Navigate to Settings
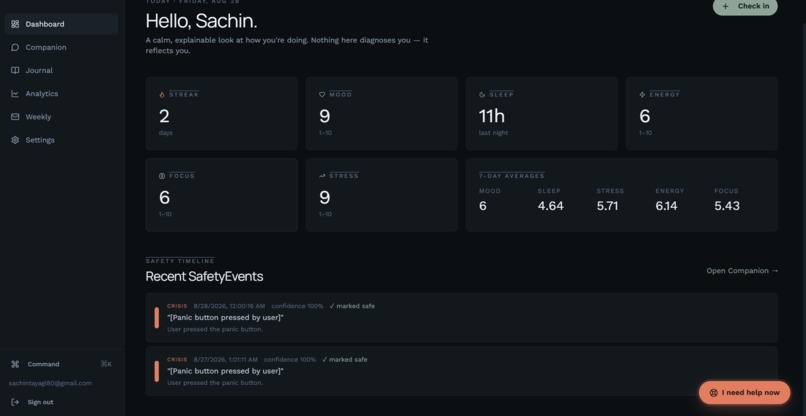Image resolution: width=806 pixels, height=416 pixels. (x=61, y=140)
